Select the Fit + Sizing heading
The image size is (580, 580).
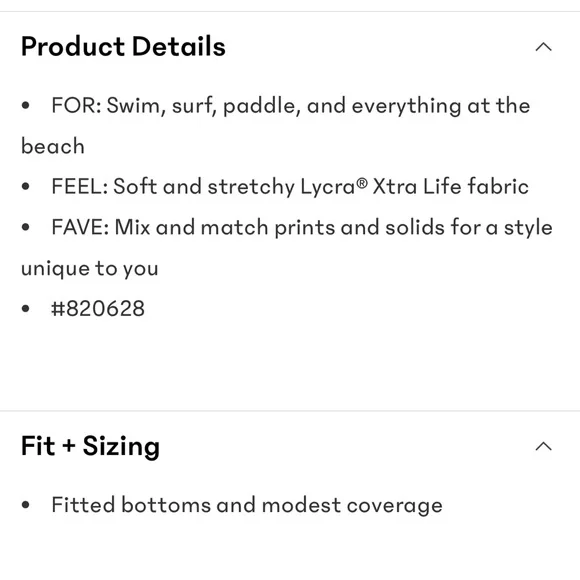[x=90, y=446]
